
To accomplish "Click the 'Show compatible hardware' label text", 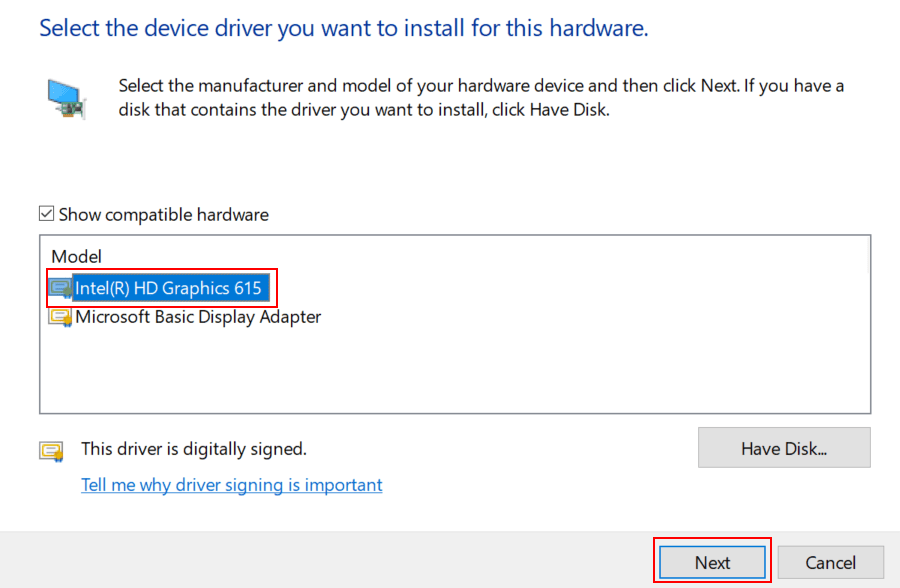I will tap(164, 214).
